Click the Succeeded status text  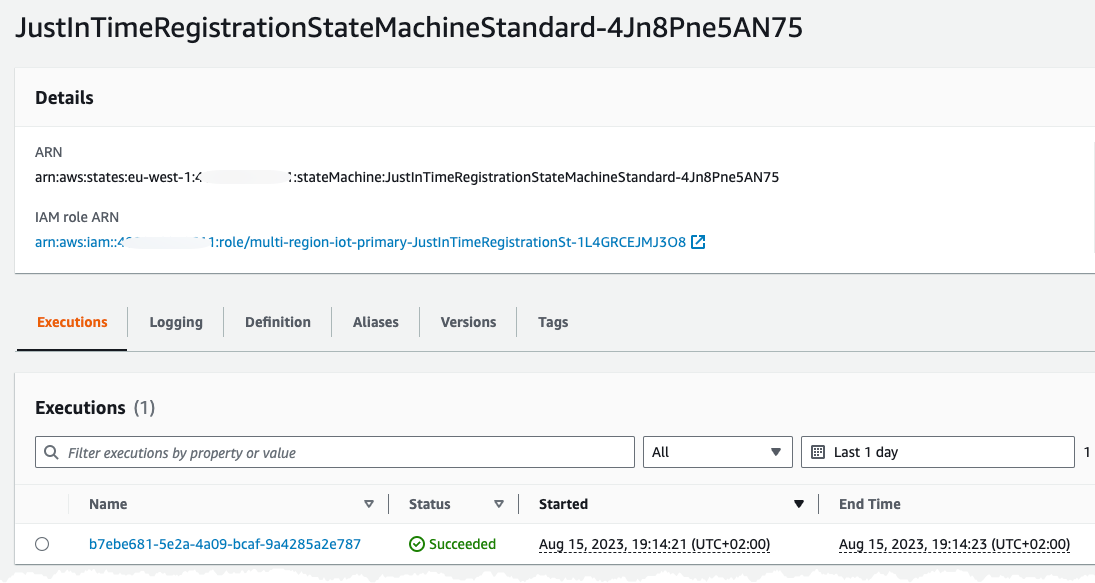point(462,544)
